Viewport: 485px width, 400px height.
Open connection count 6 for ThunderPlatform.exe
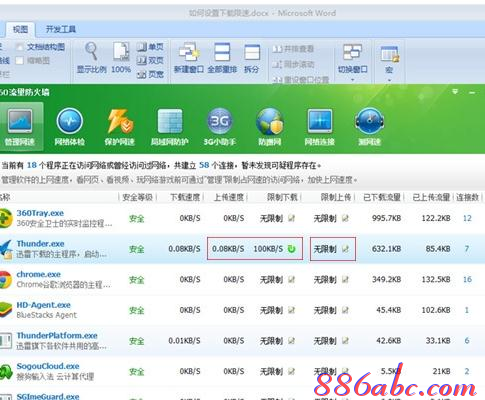pos(467,341)
